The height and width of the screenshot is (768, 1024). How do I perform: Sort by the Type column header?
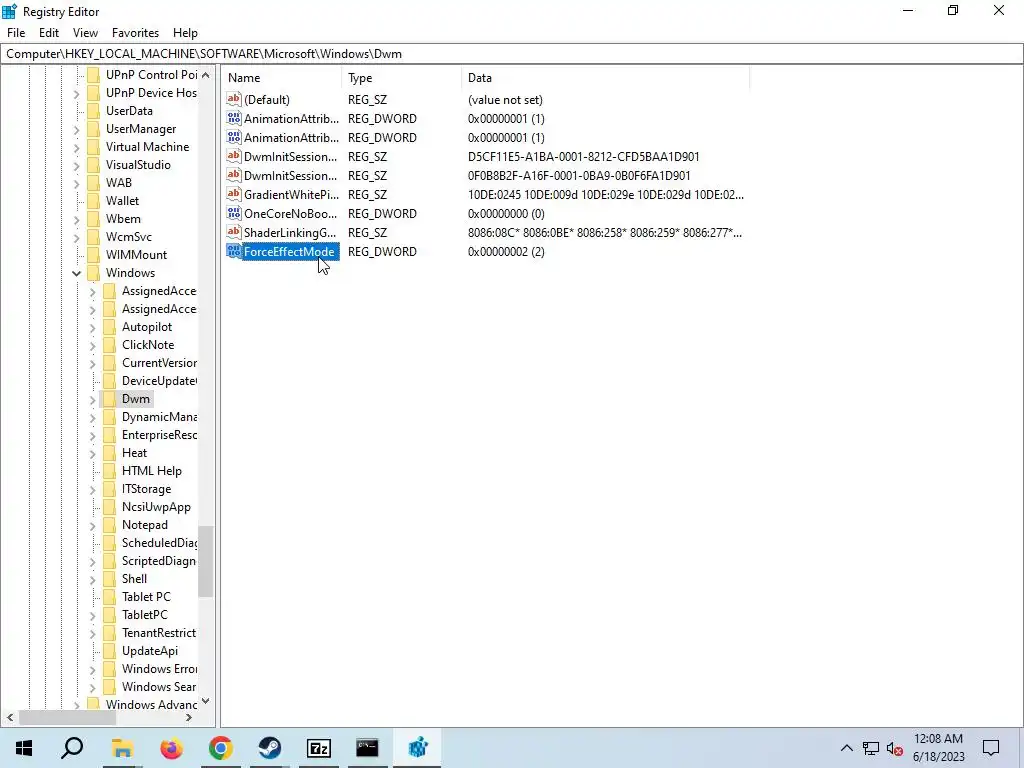point(401,78)
